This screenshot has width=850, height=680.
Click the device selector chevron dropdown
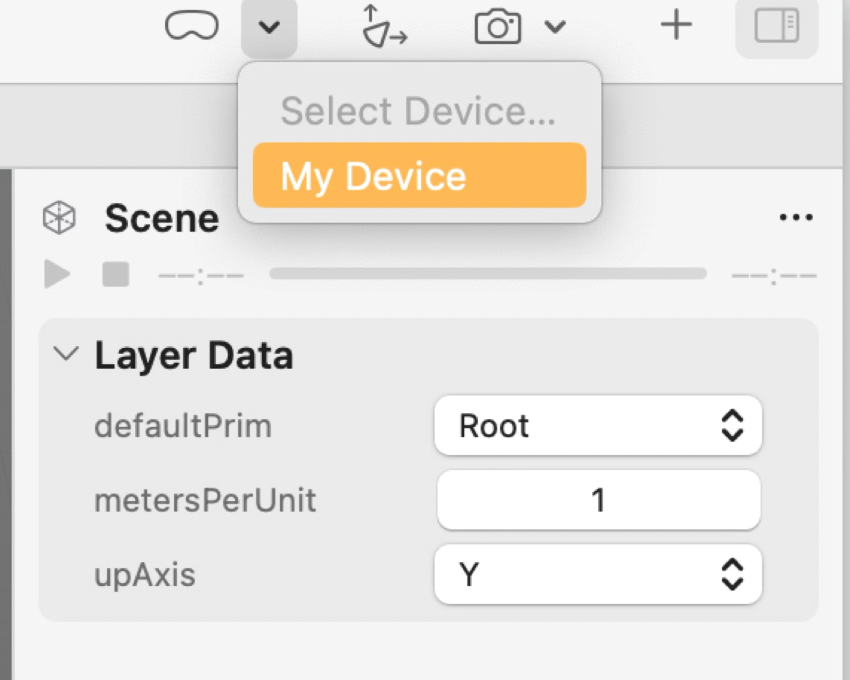pos(268,28)
